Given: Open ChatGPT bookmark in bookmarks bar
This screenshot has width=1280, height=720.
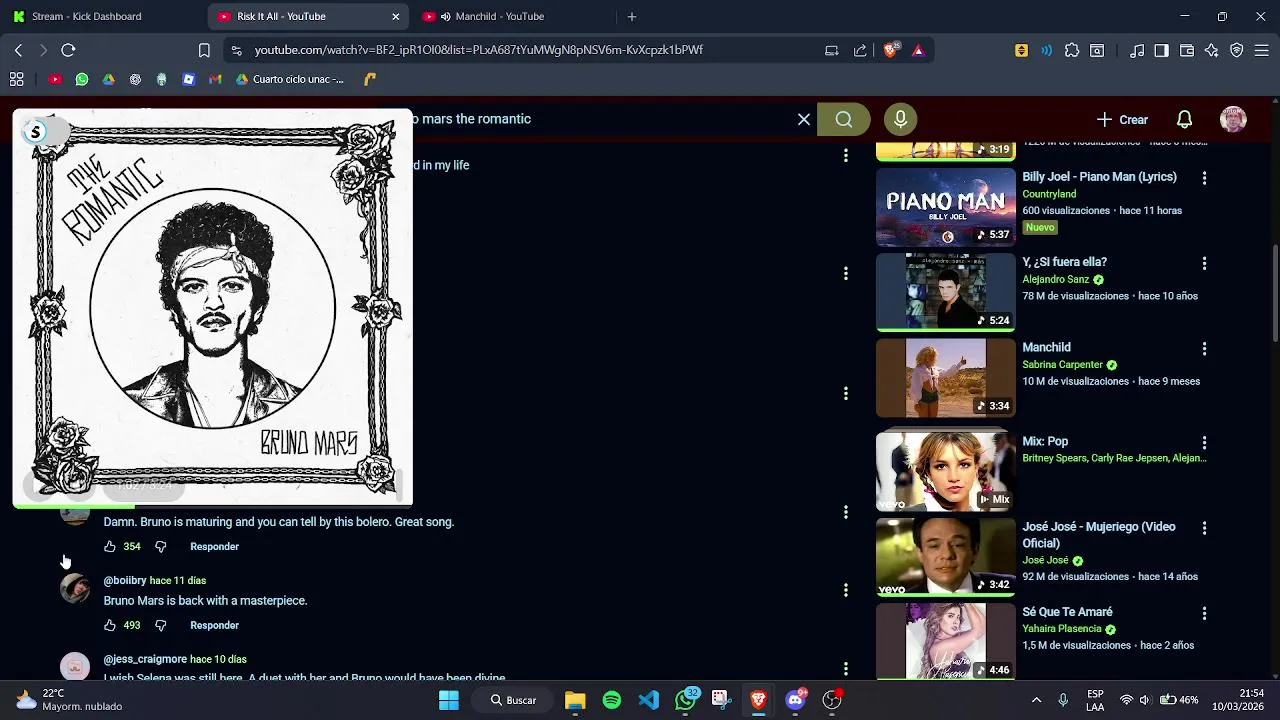Looking at the screenshot, I should tap(135, 79).
